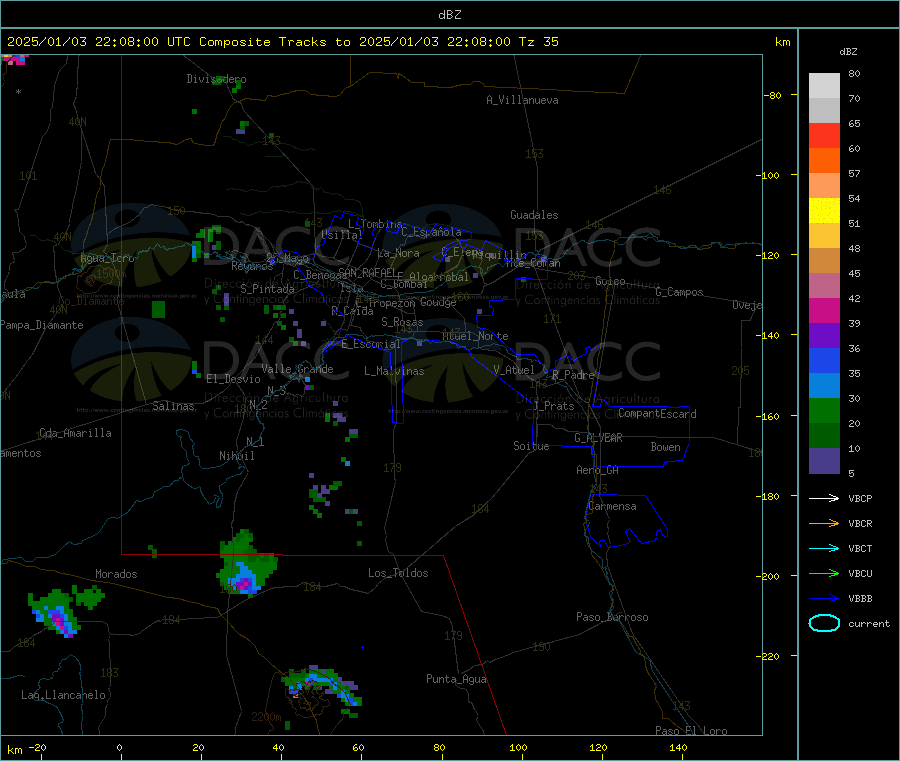Click the G_ALVEAR map label
The image size is (900, 761).
[598, 438]
